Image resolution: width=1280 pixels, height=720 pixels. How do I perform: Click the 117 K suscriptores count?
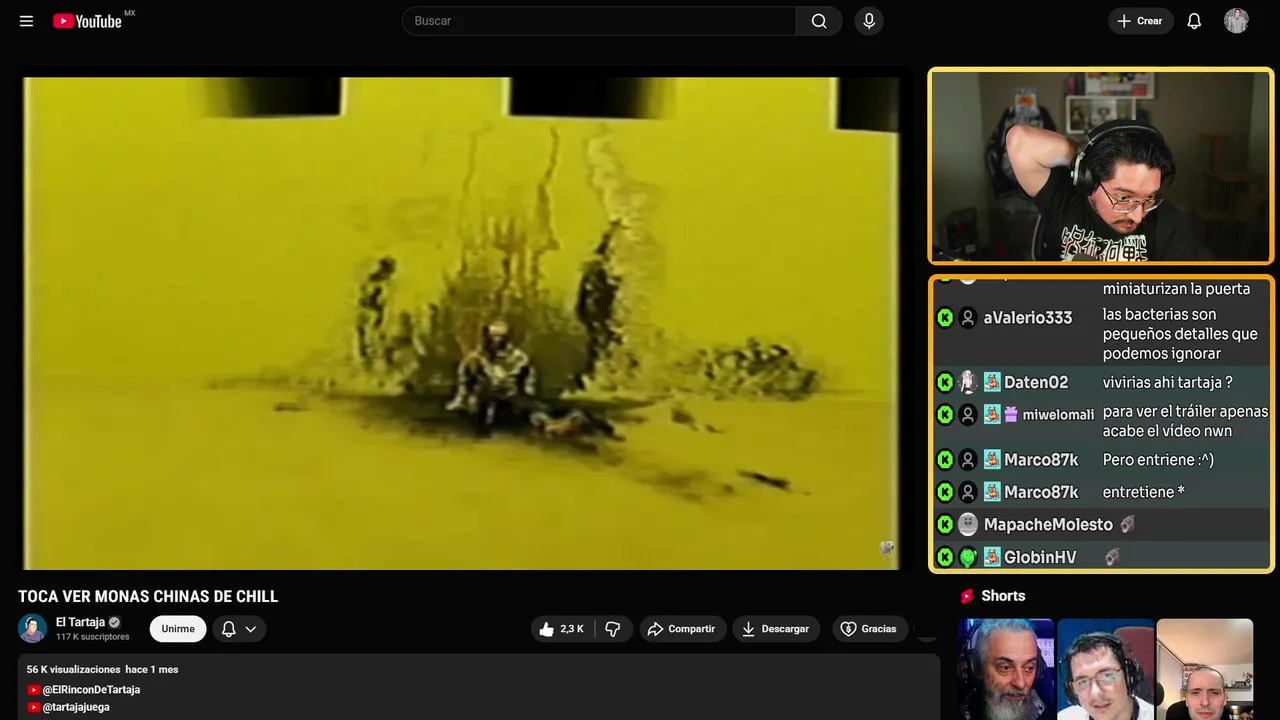[92, 637]
